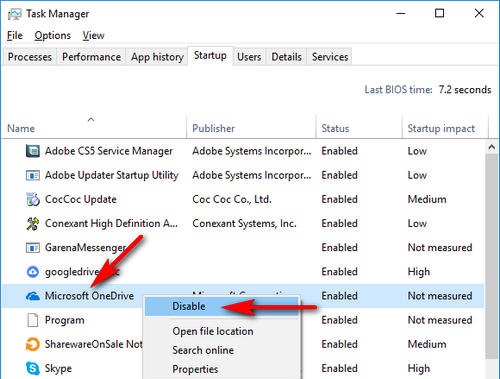Switch to the Details tab
The height and width of the screenshot is (379, 500).
tap(287, 57)
